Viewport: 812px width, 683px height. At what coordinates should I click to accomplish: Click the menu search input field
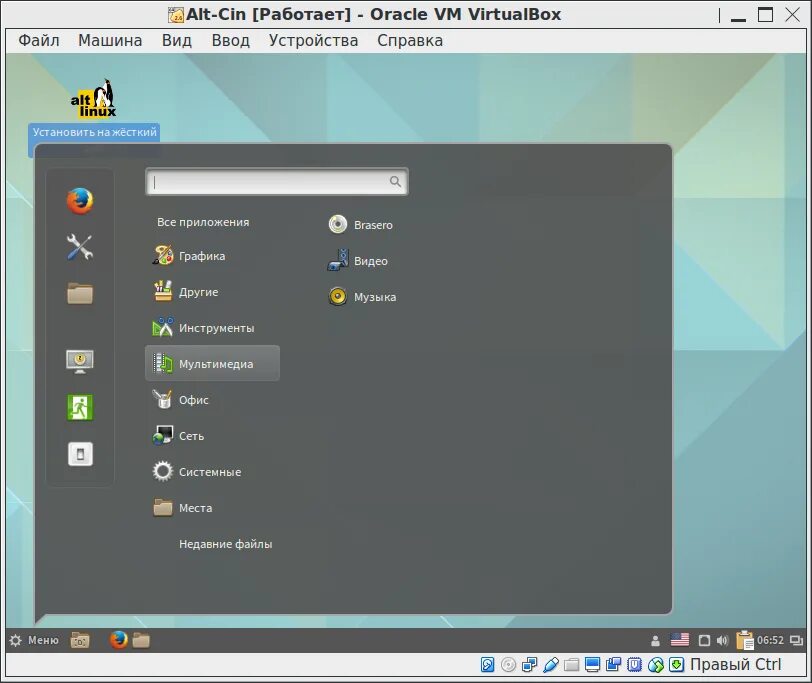pyautogui.click(x=277, y=182)
